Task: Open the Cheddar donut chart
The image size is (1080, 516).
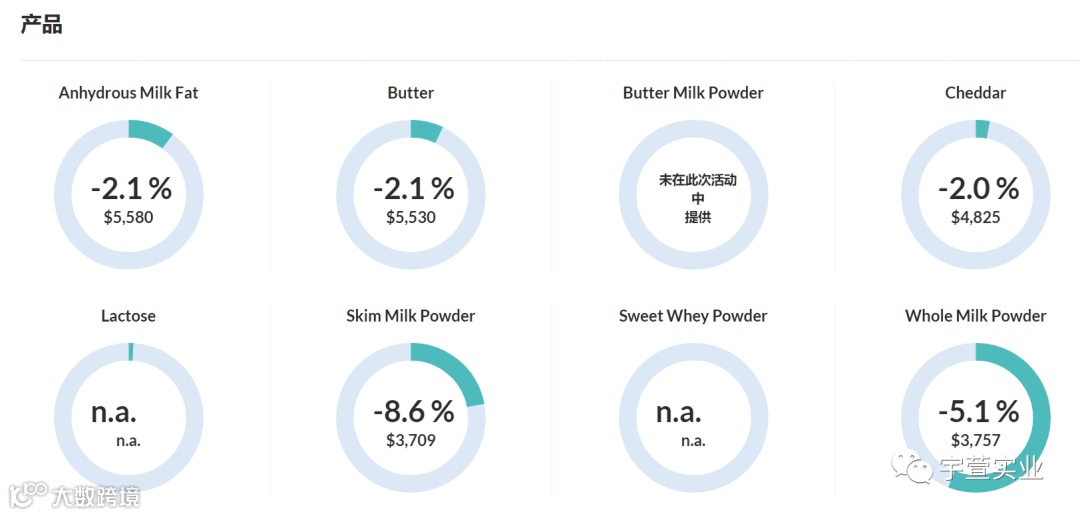Action: click(x=976, y=194)
